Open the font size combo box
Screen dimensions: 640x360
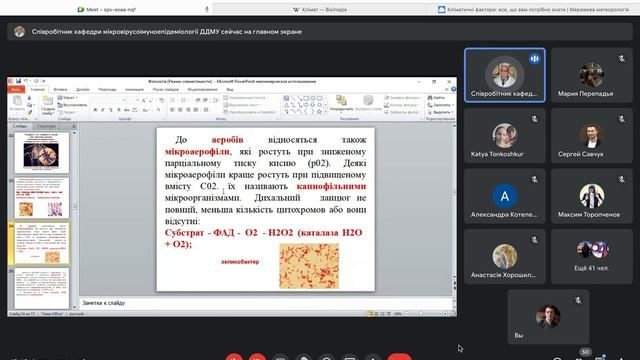133,100
